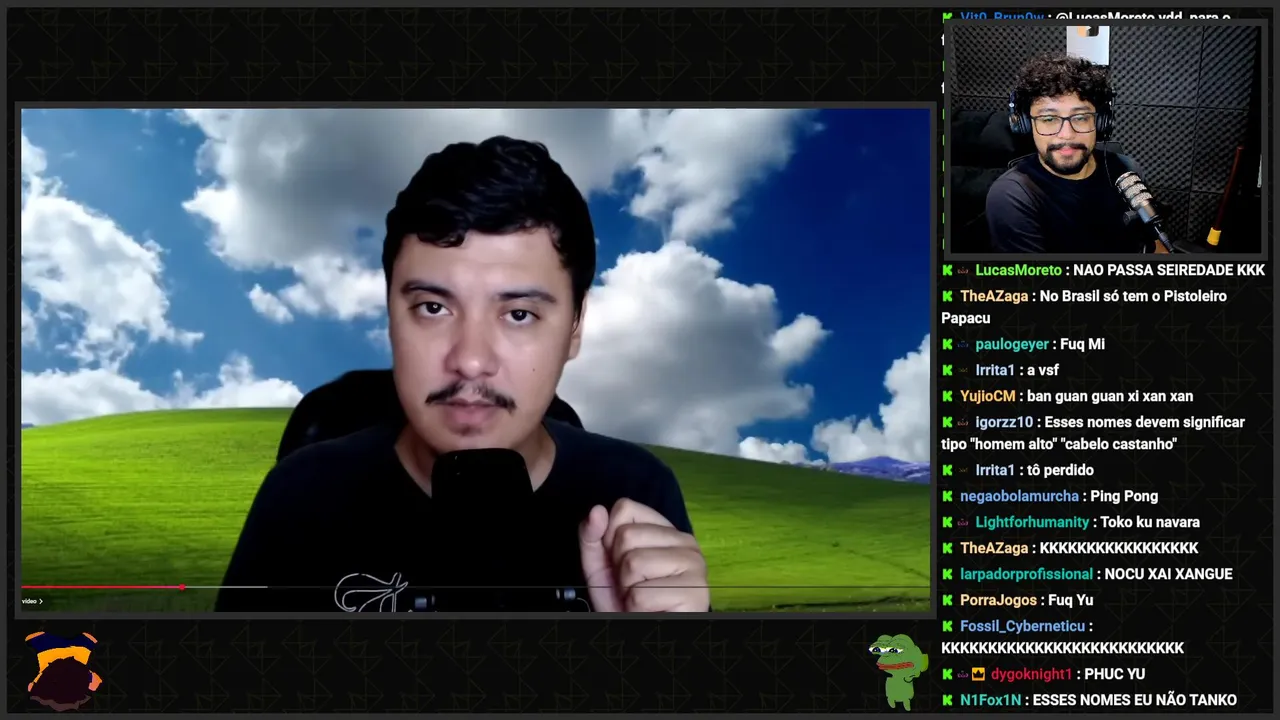Click the message 'ESSES NOMES EU NÃO TANKO'

tap(1135, 700)
